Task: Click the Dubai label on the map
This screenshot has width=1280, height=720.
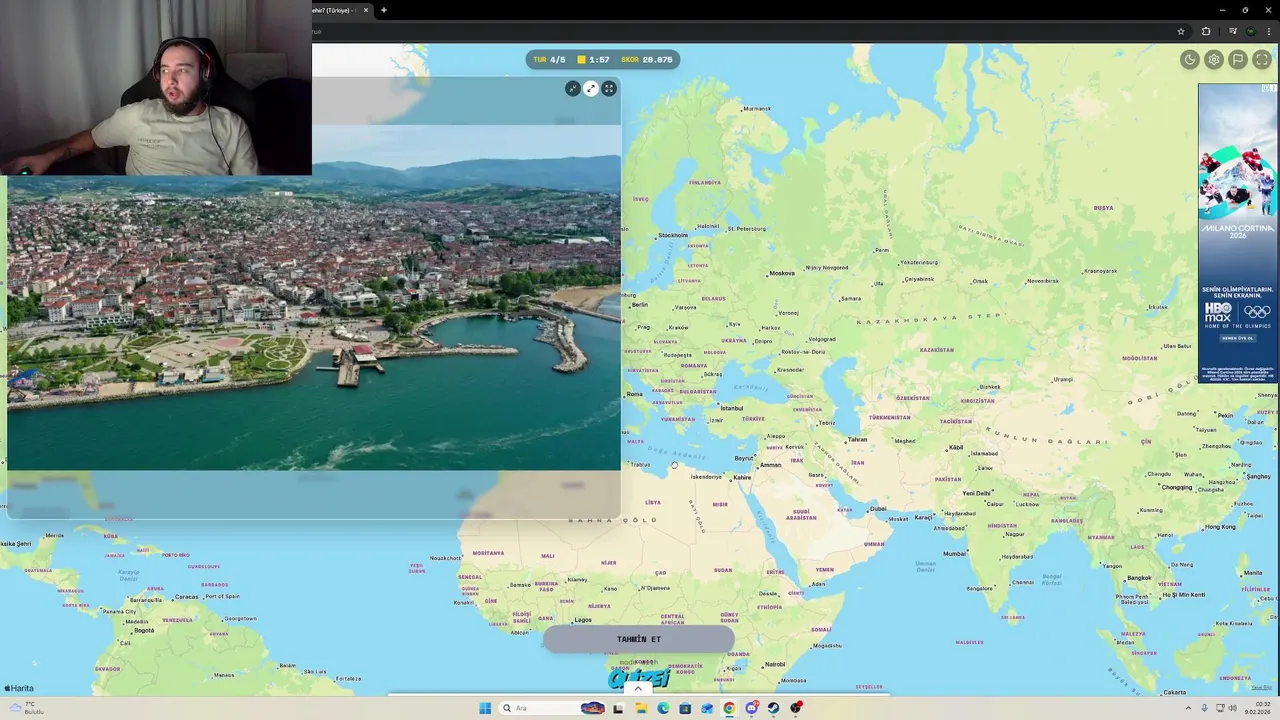Action: click(x=878, y=509)
